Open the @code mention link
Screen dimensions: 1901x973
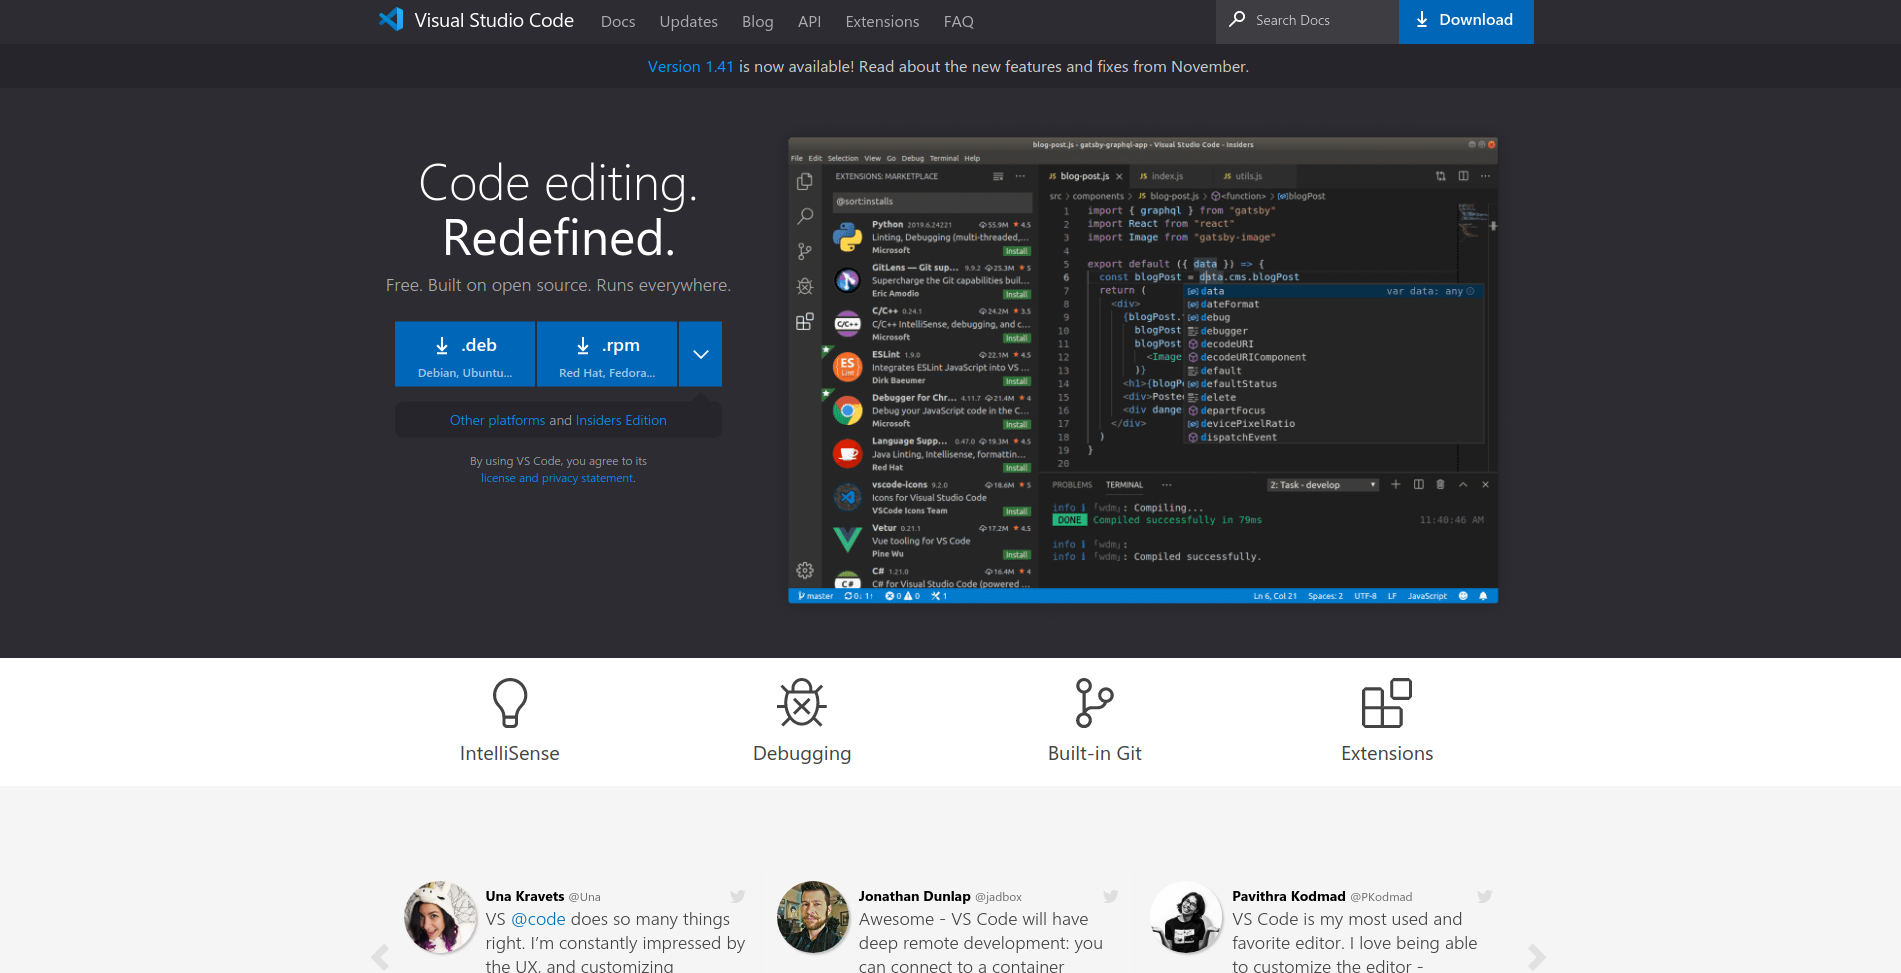coord(538,919)
